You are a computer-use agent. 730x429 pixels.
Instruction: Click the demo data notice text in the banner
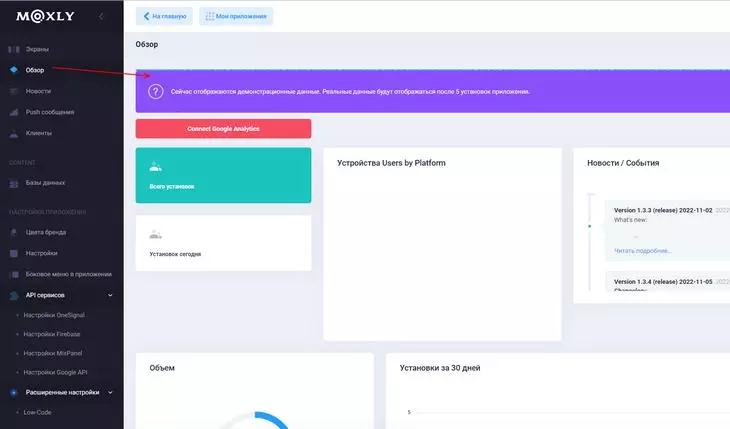[x=350, y=92]
